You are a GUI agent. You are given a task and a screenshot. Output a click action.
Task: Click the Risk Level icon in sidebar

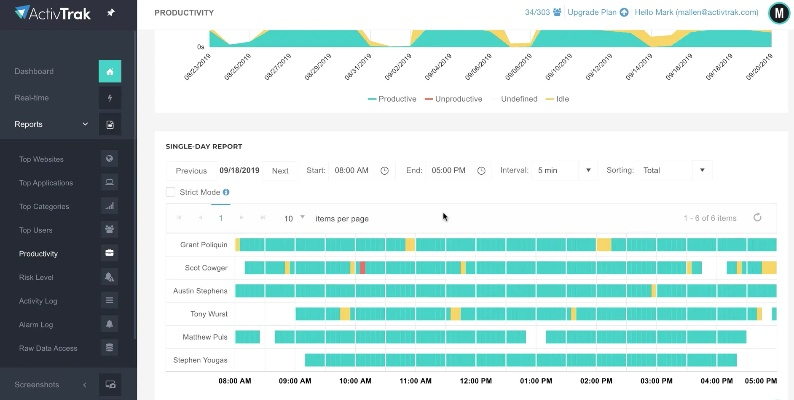tap(109, 277)
